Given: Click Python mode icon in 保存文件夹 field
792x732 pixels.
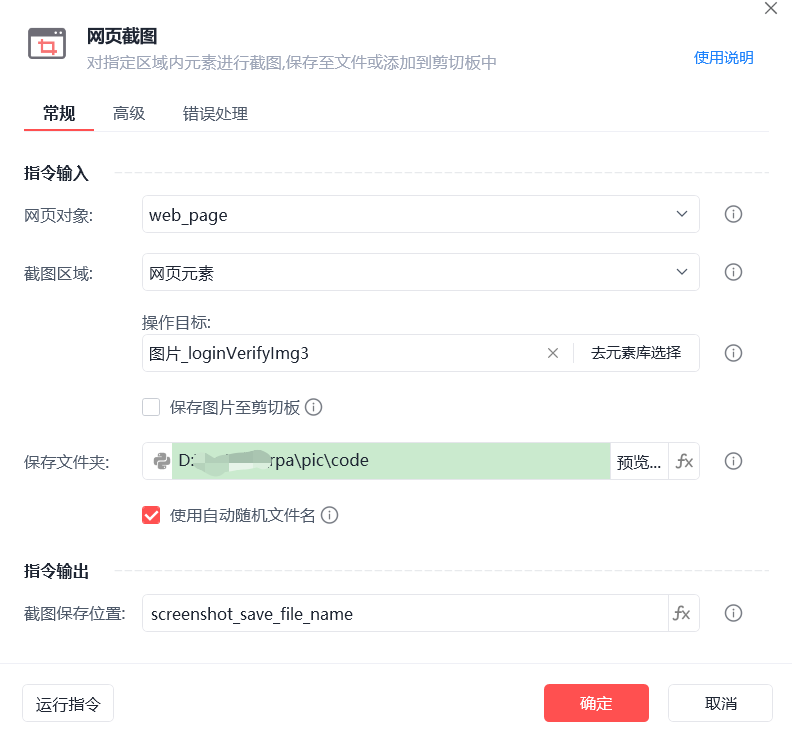Looking at the screenshot, I should (x=160, y=461).
